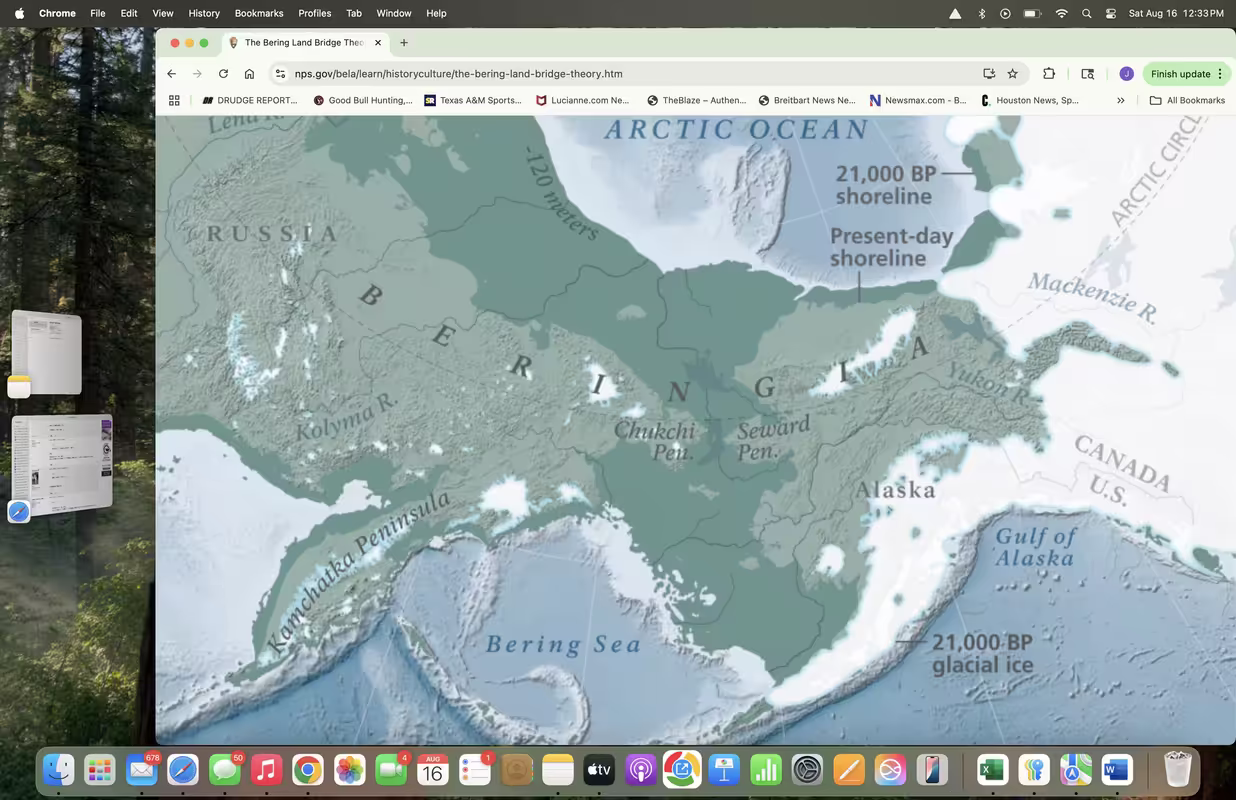
Task: Open Numbers from the Dock
Action: click(765, 770)
